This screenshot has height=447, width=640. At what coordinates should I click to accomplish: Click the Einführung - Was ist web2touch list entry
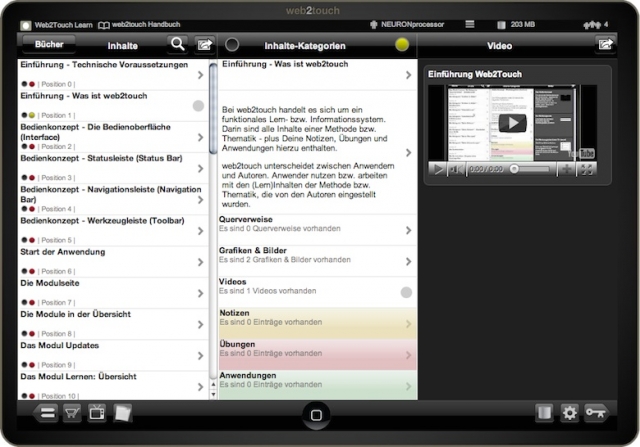[x=113, y=106]
